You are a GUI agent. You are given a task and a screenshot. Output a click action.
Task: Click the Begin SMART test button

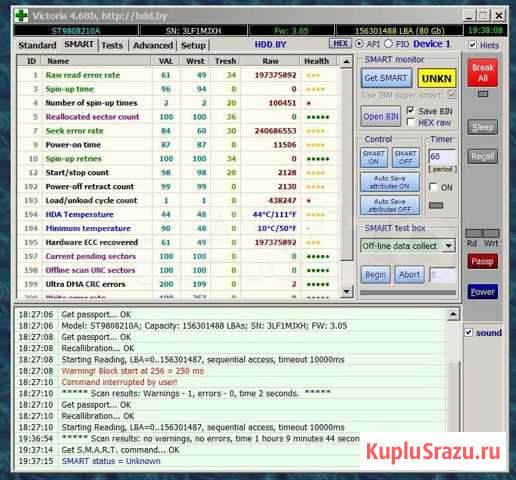(x=375, y=275)
